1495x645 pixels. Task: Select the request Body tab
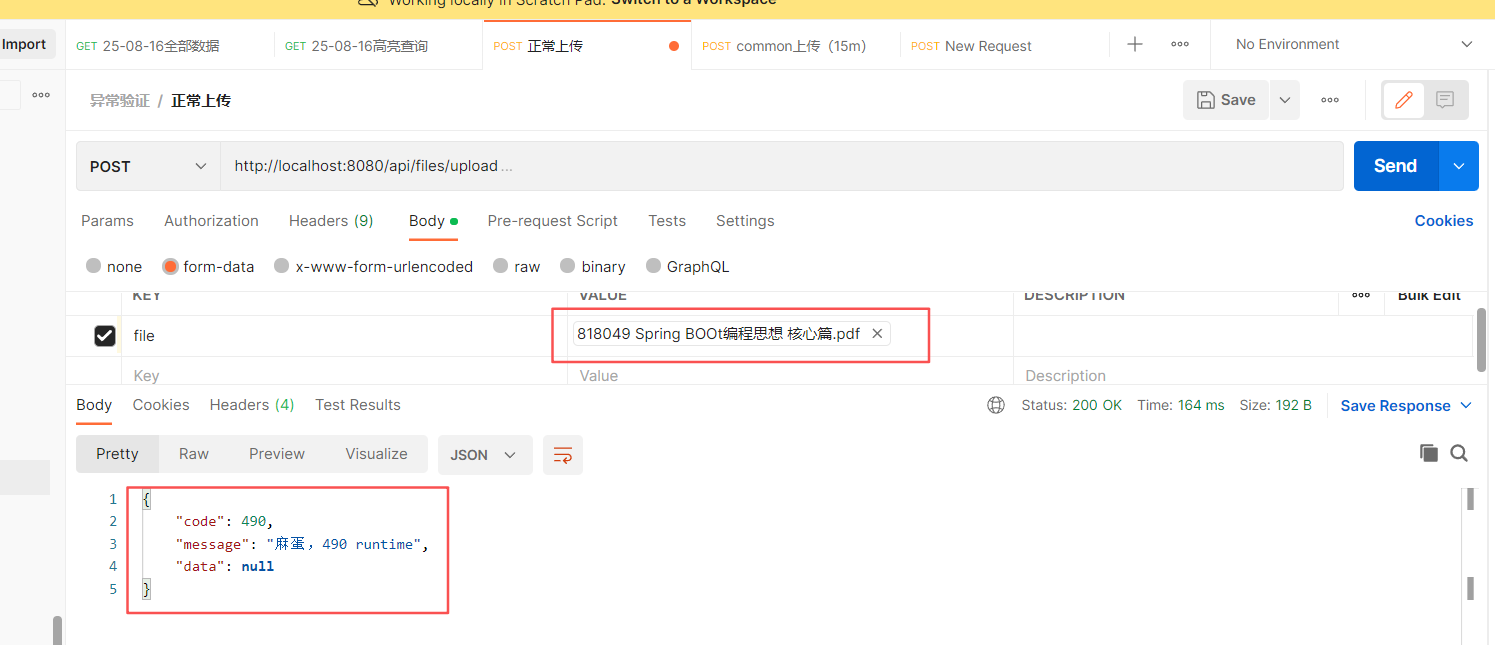tap(432, 221)
